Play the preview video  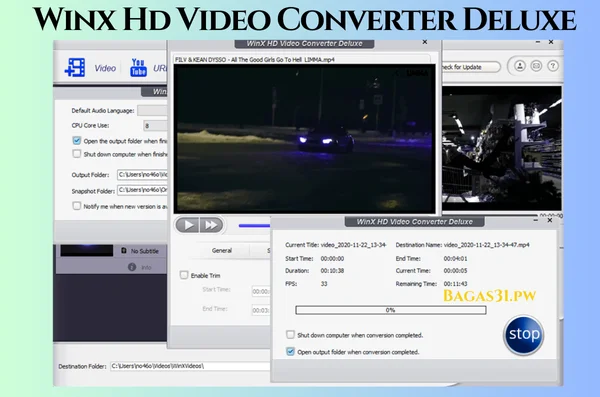tap(187, 225)
